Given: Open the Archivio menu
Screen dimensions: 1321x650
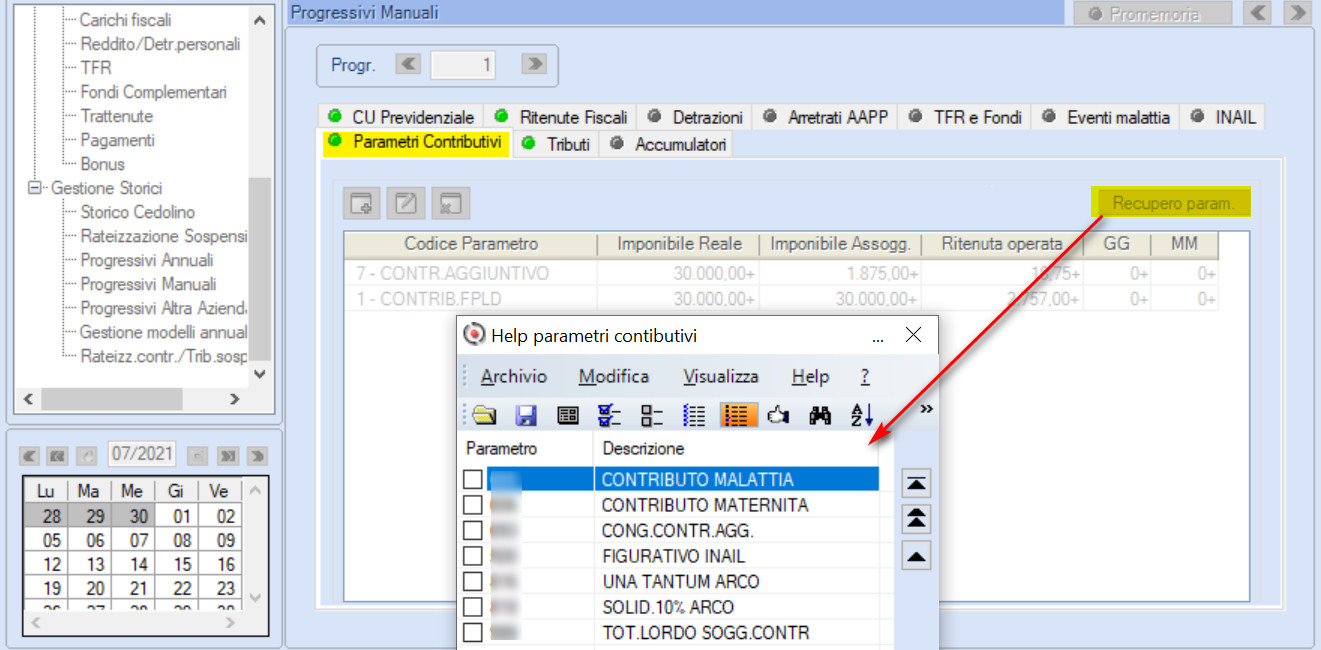Looking at the screenshot, I should 514,377.
